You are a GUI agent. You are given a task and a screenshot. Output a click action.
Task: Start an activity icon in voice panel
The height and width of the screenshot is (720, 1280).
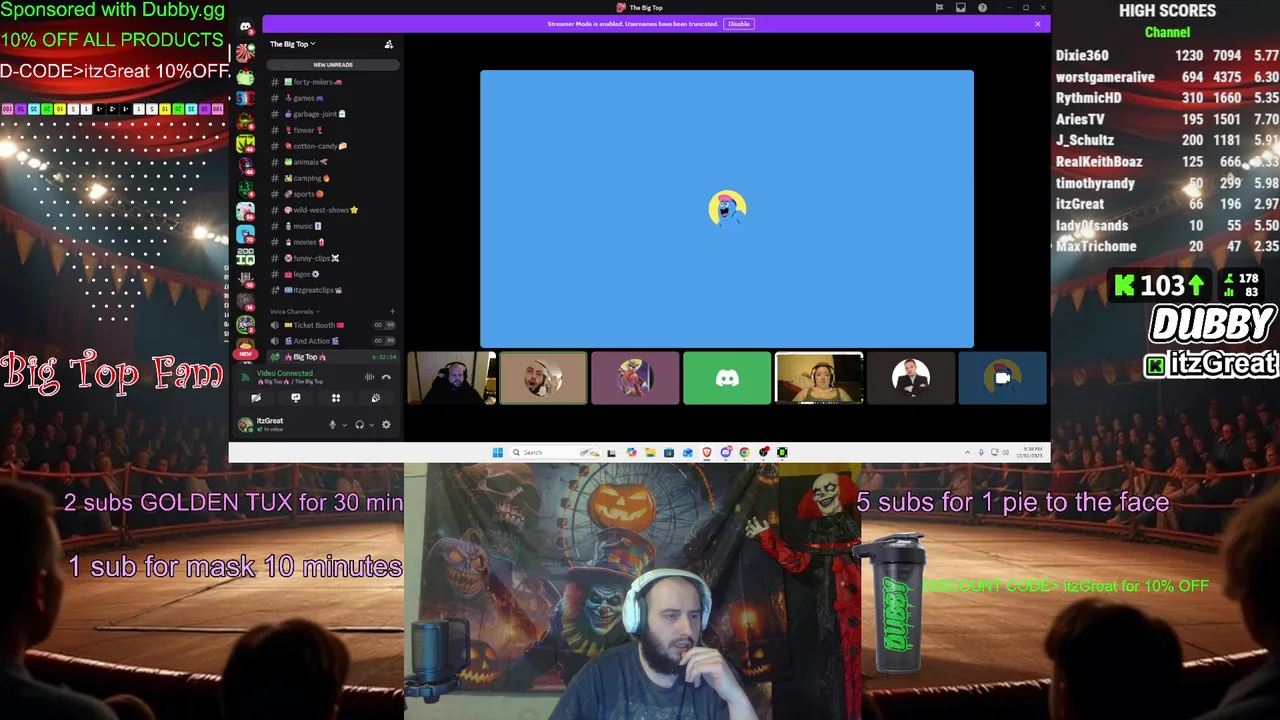pyautogui.click(x=336, y=398)
